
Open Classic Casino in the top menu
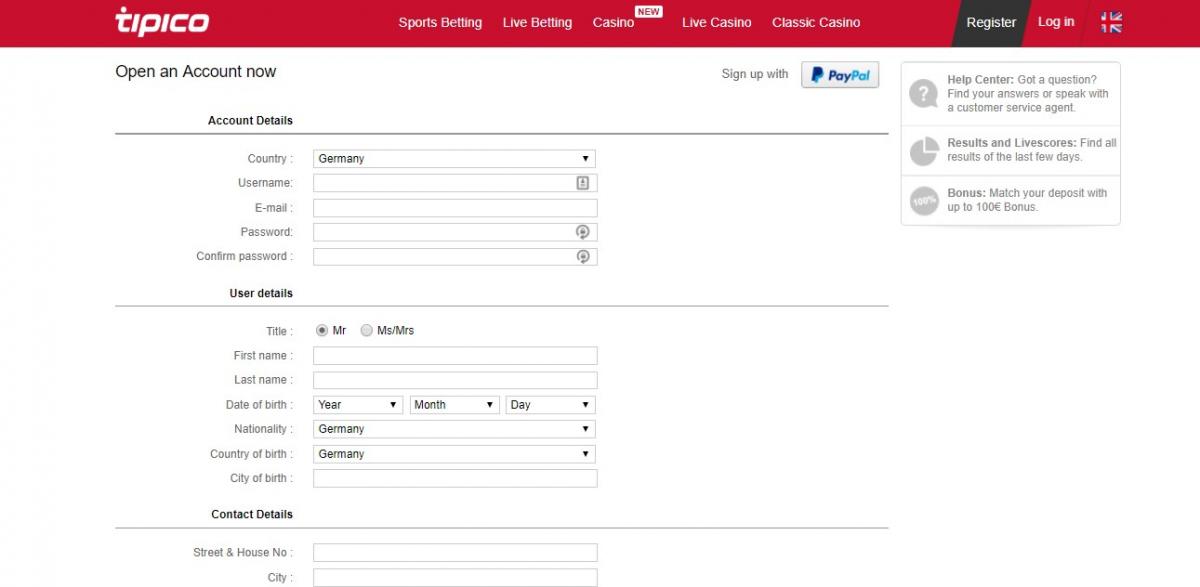[816, 23]
